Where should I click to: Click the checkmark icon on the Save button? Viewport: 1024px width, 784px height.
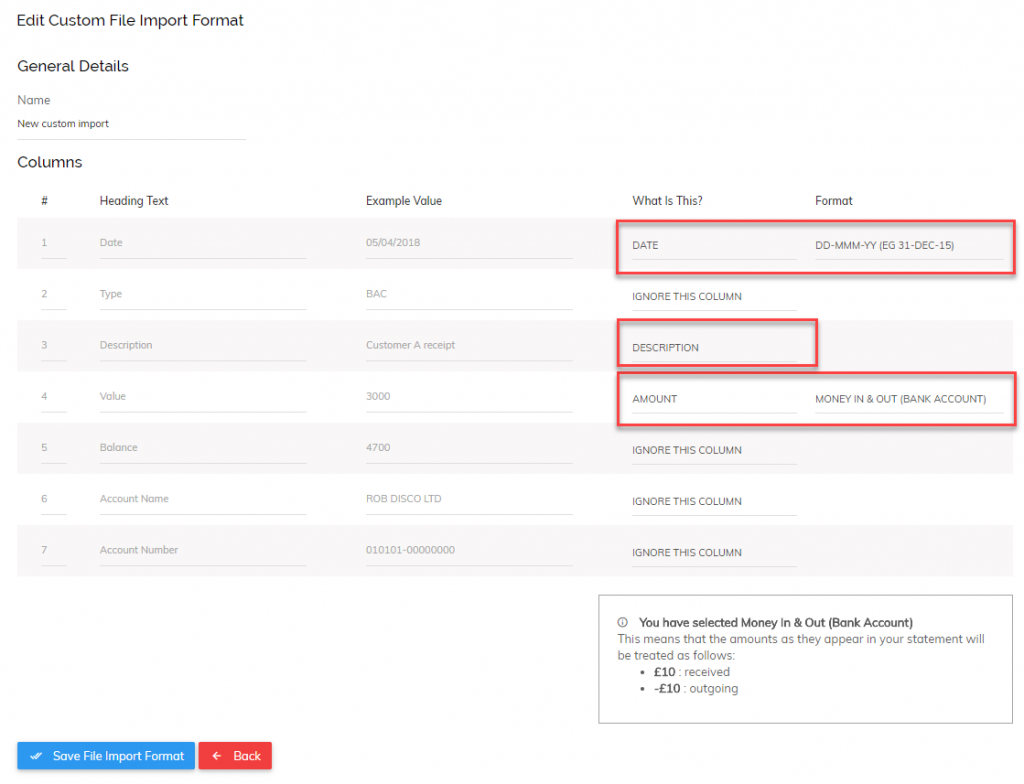[x=37, y=756]
